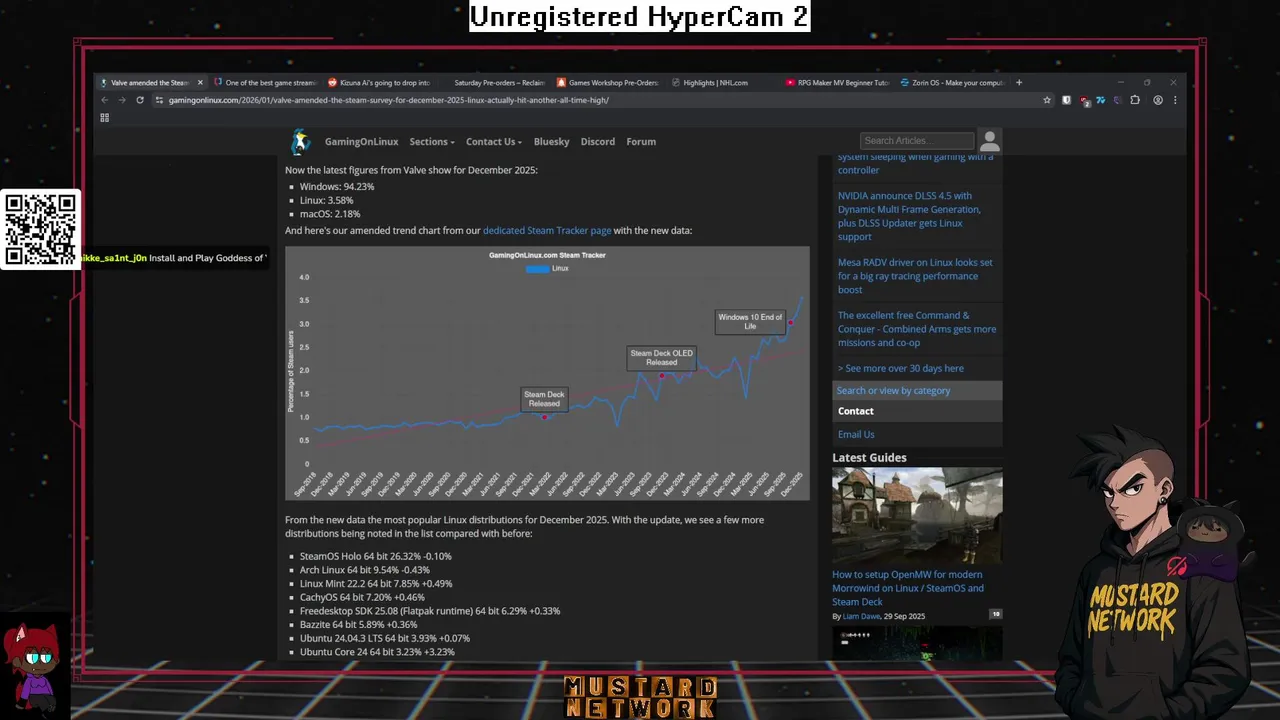Click the Windows 10 End of Life annotation
This screenshot has height=720, width=1280.
[750, 322]
